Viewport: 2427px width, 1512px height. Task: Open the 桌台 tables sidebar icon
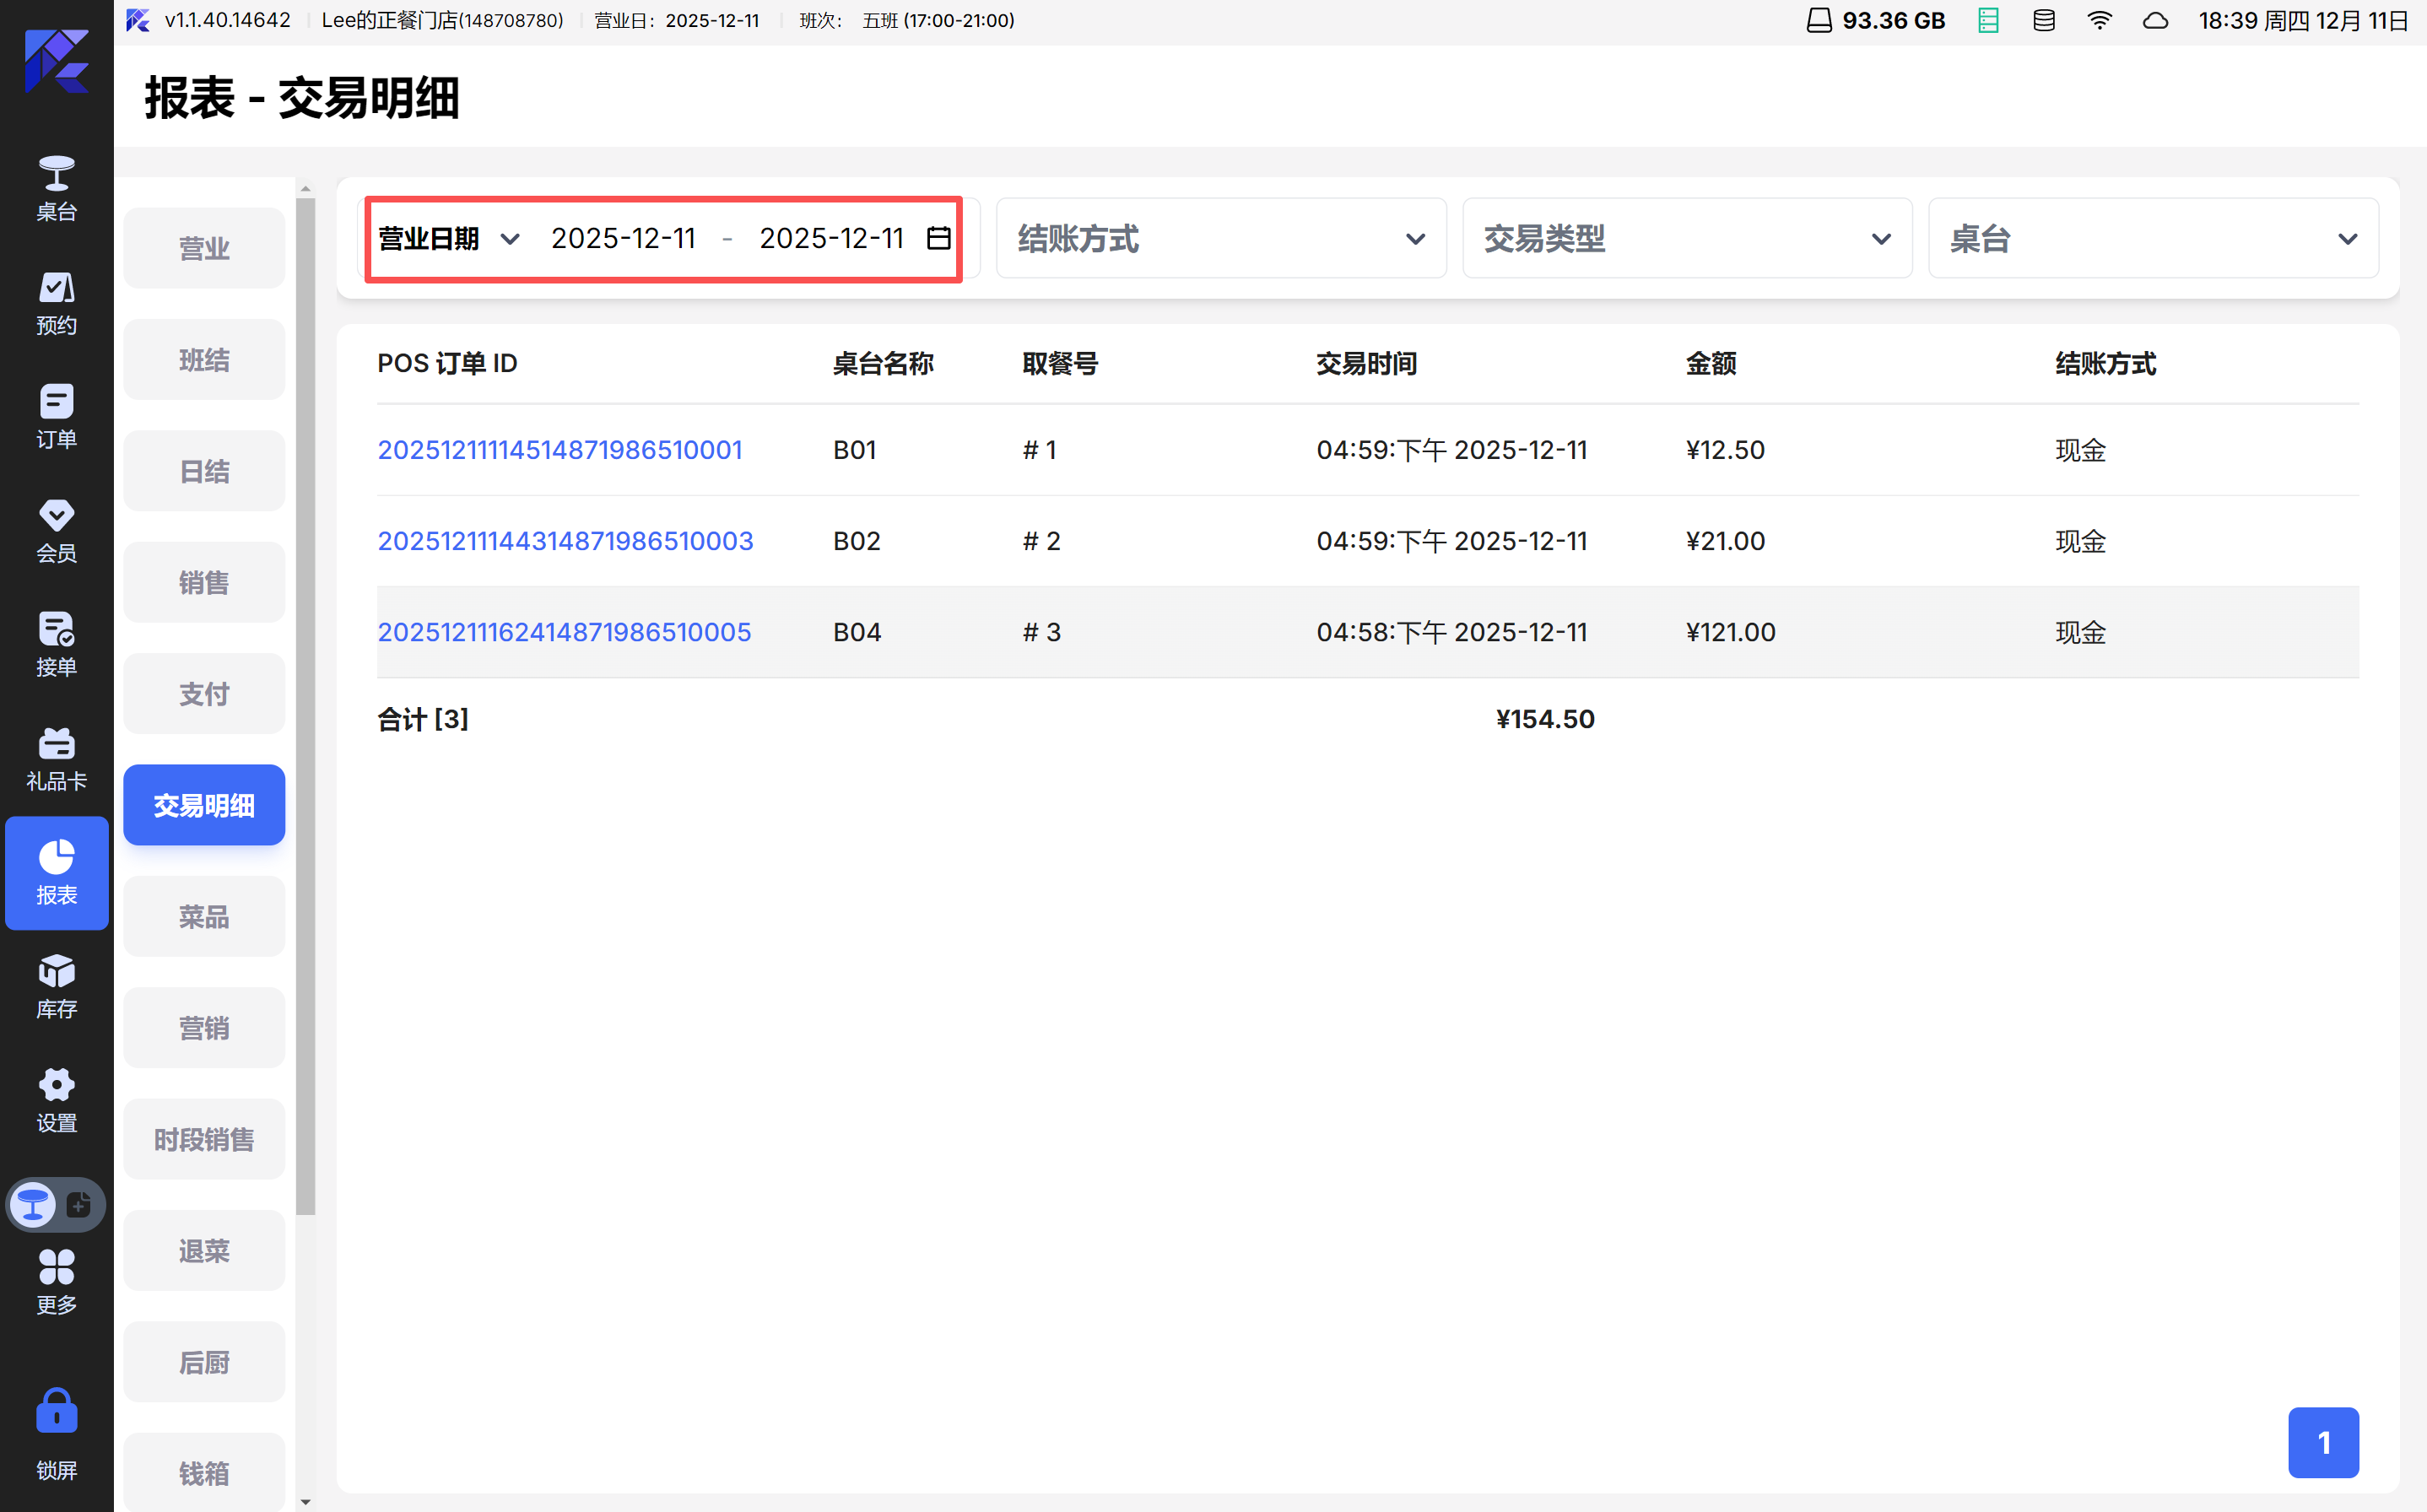(56, 187)
